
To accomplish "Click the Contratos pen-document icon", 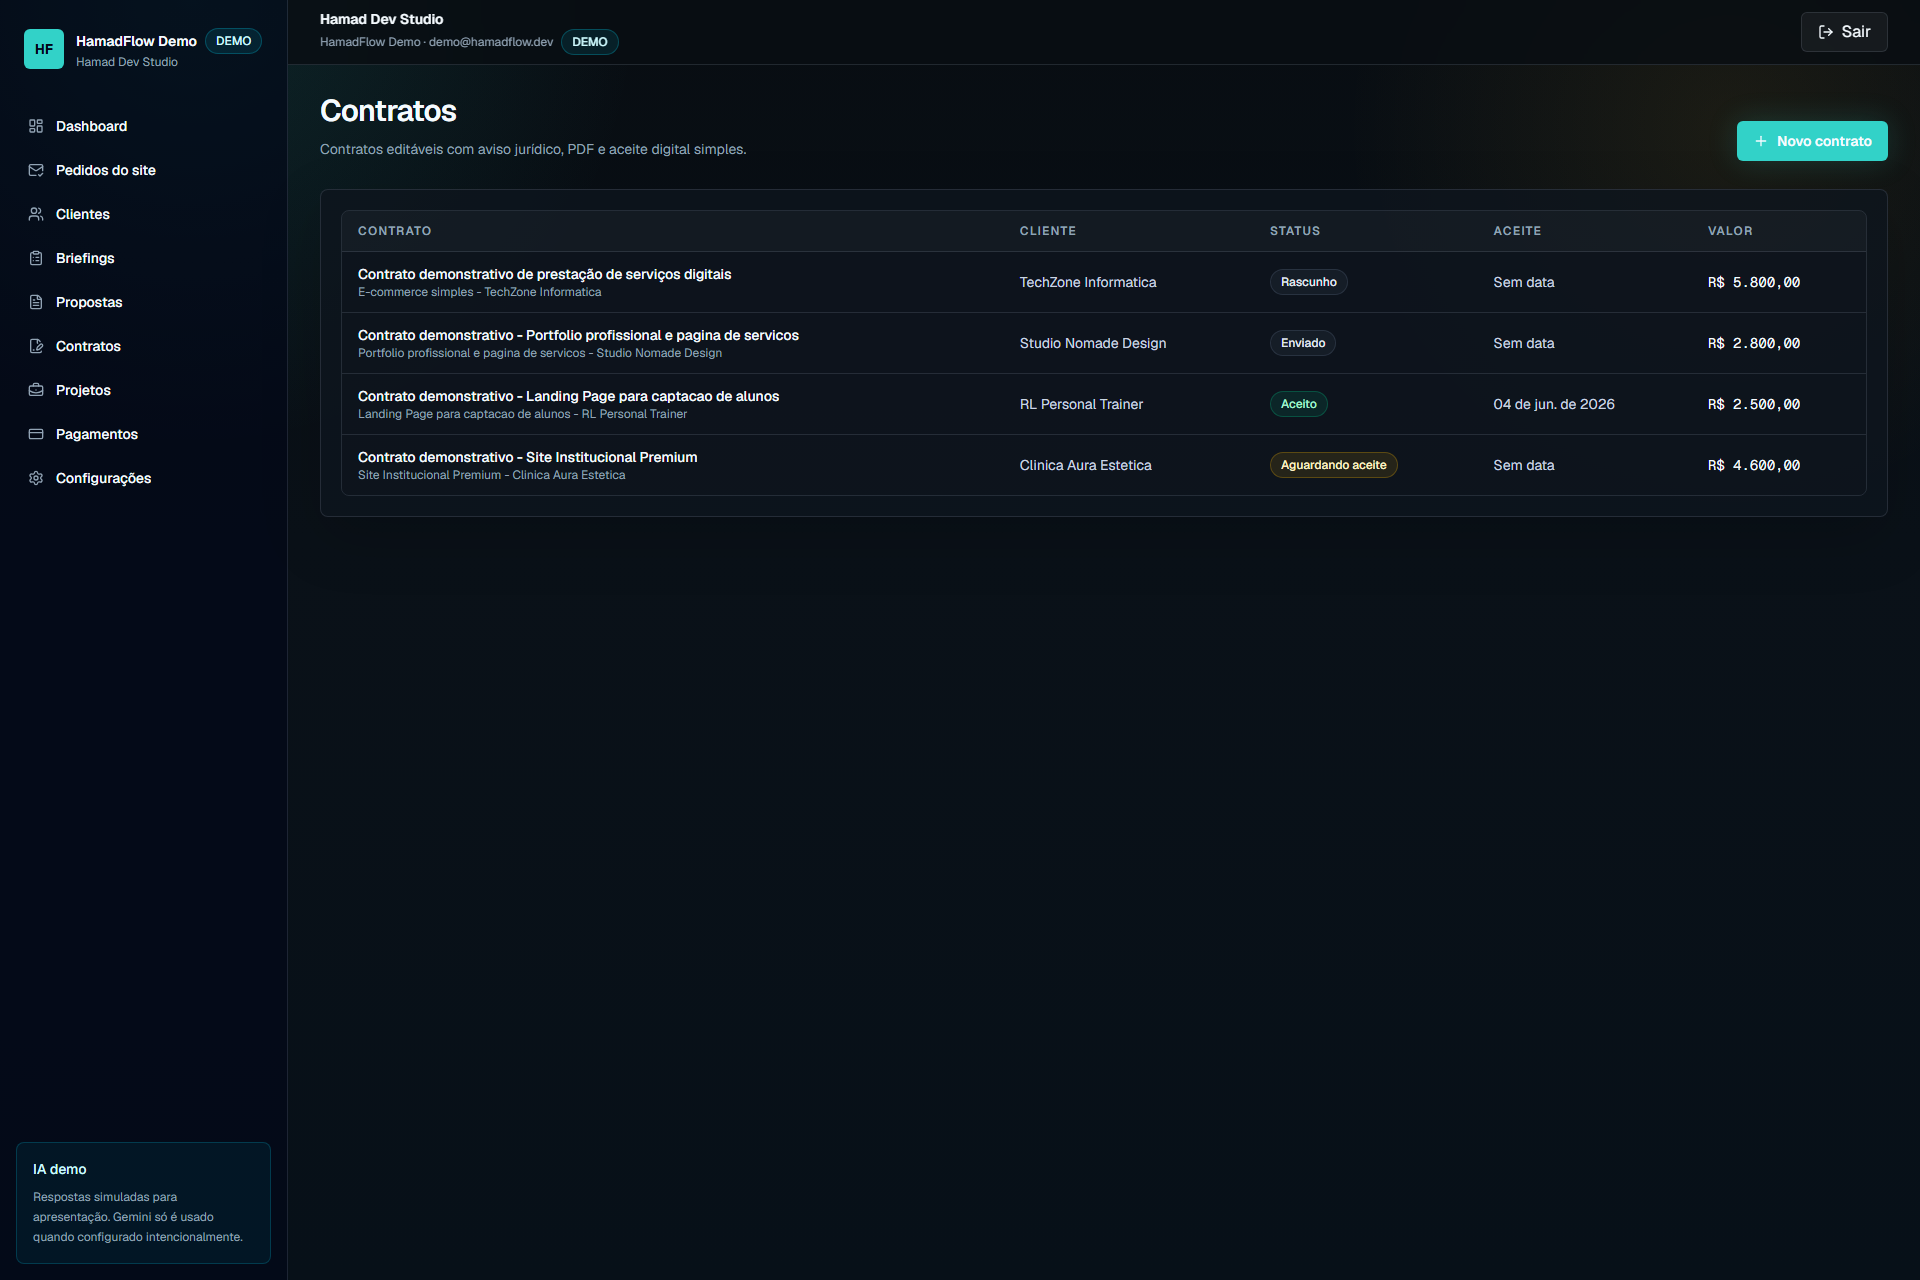I will point(36,346).
